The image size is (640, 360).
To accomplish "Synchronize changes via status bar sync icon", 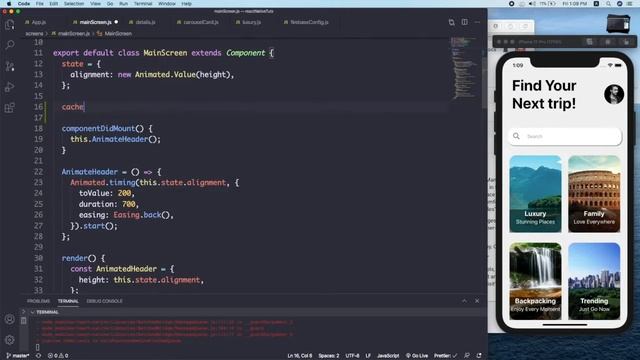I will click(x=38, y=356).
